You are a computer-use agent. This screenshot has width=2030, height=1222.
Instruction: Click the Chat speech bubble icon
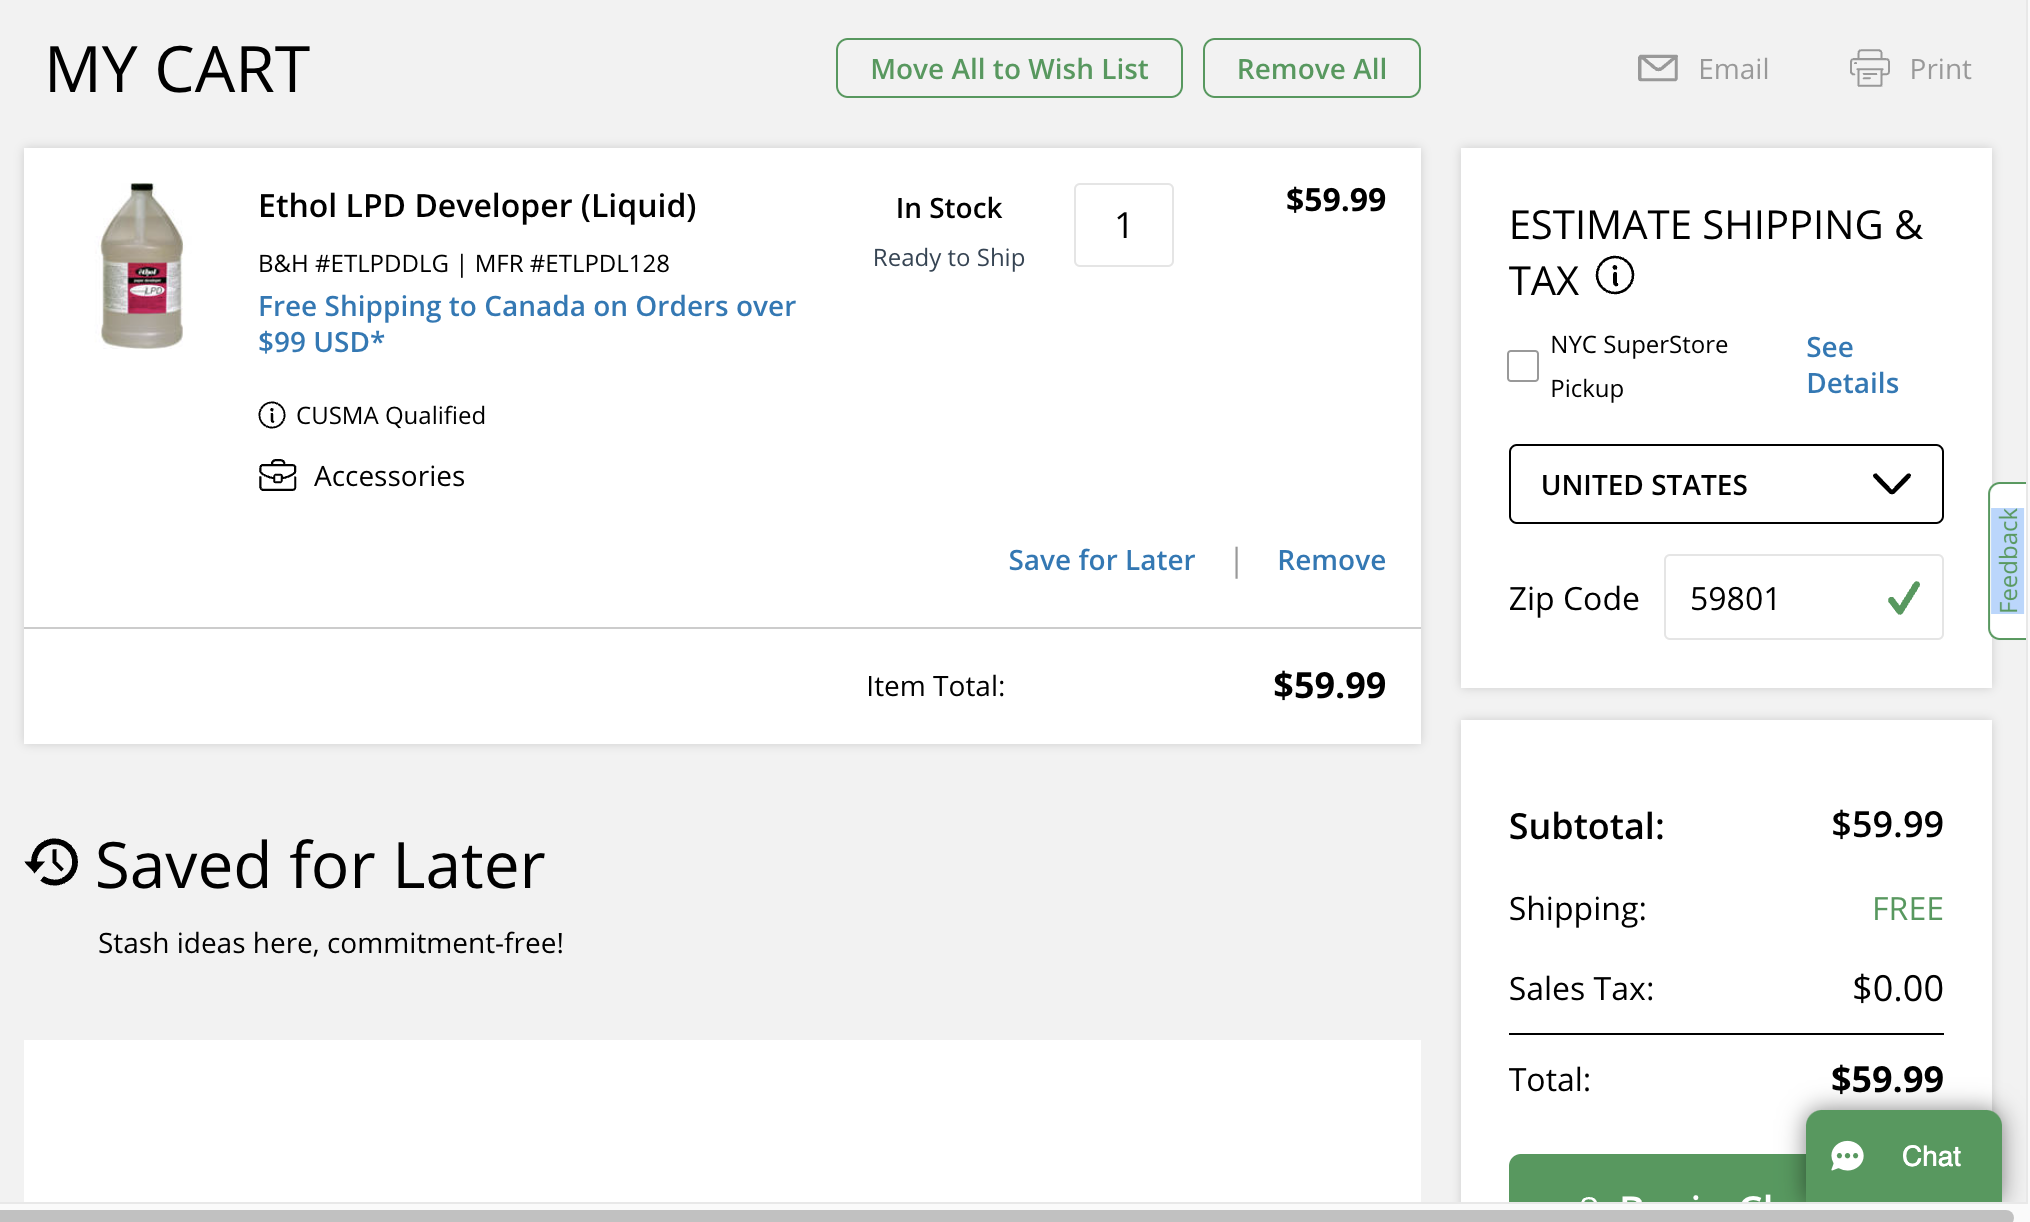(x=1847, y=1156)
